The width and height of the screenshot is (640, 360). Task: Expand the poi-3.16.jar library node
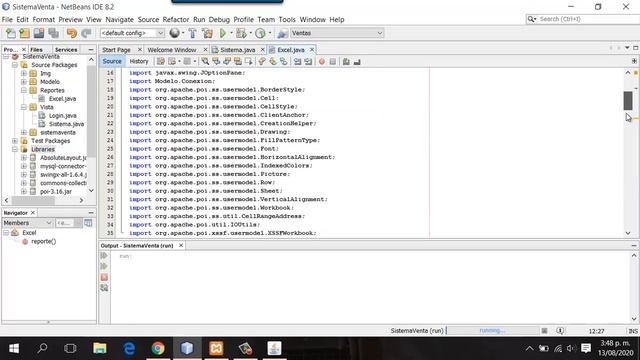[x=24, y=191]
